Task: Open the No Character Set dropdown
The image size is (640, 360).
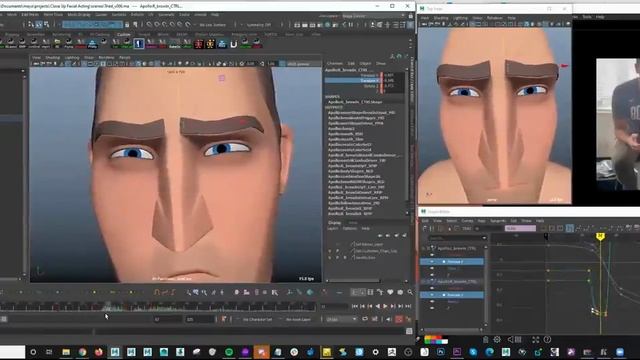Action: coord(258,319)
